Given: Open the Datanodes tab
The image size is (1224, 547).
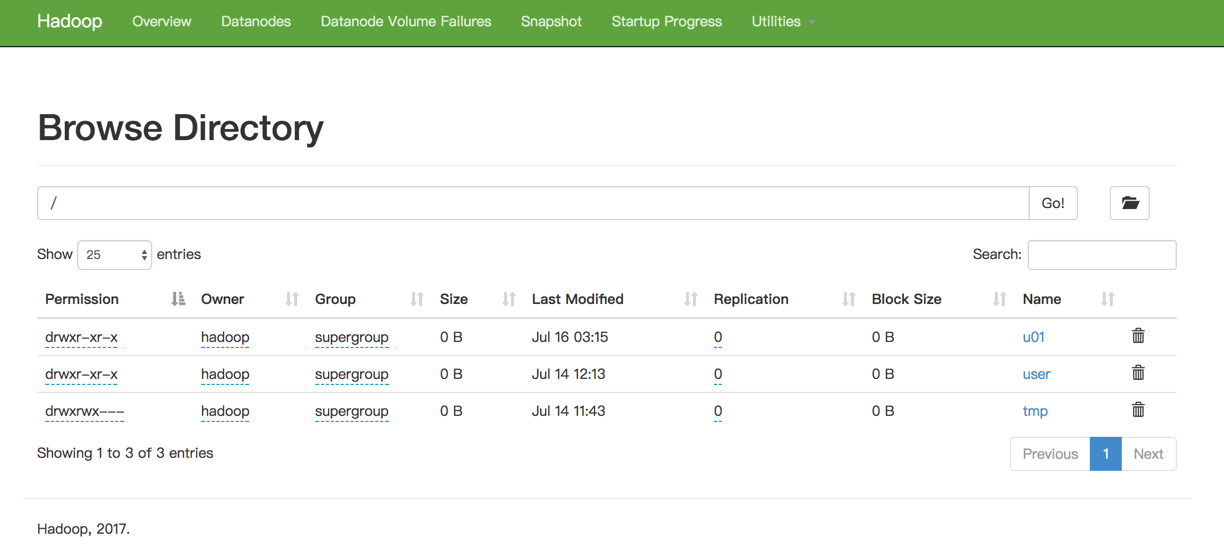Looking at the screenshot, I should (x=256, y=21).
